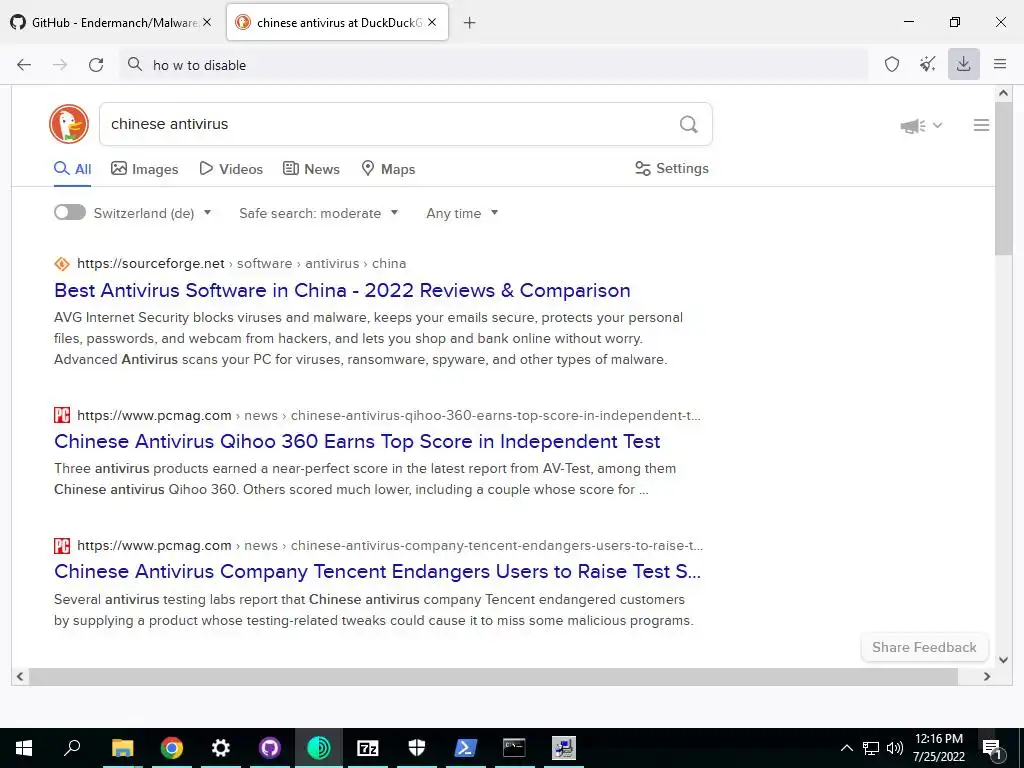Click the sparkle broom icon in toolbar
The width and height of the screenshot is (1024, 768).
tap(927, 64)
